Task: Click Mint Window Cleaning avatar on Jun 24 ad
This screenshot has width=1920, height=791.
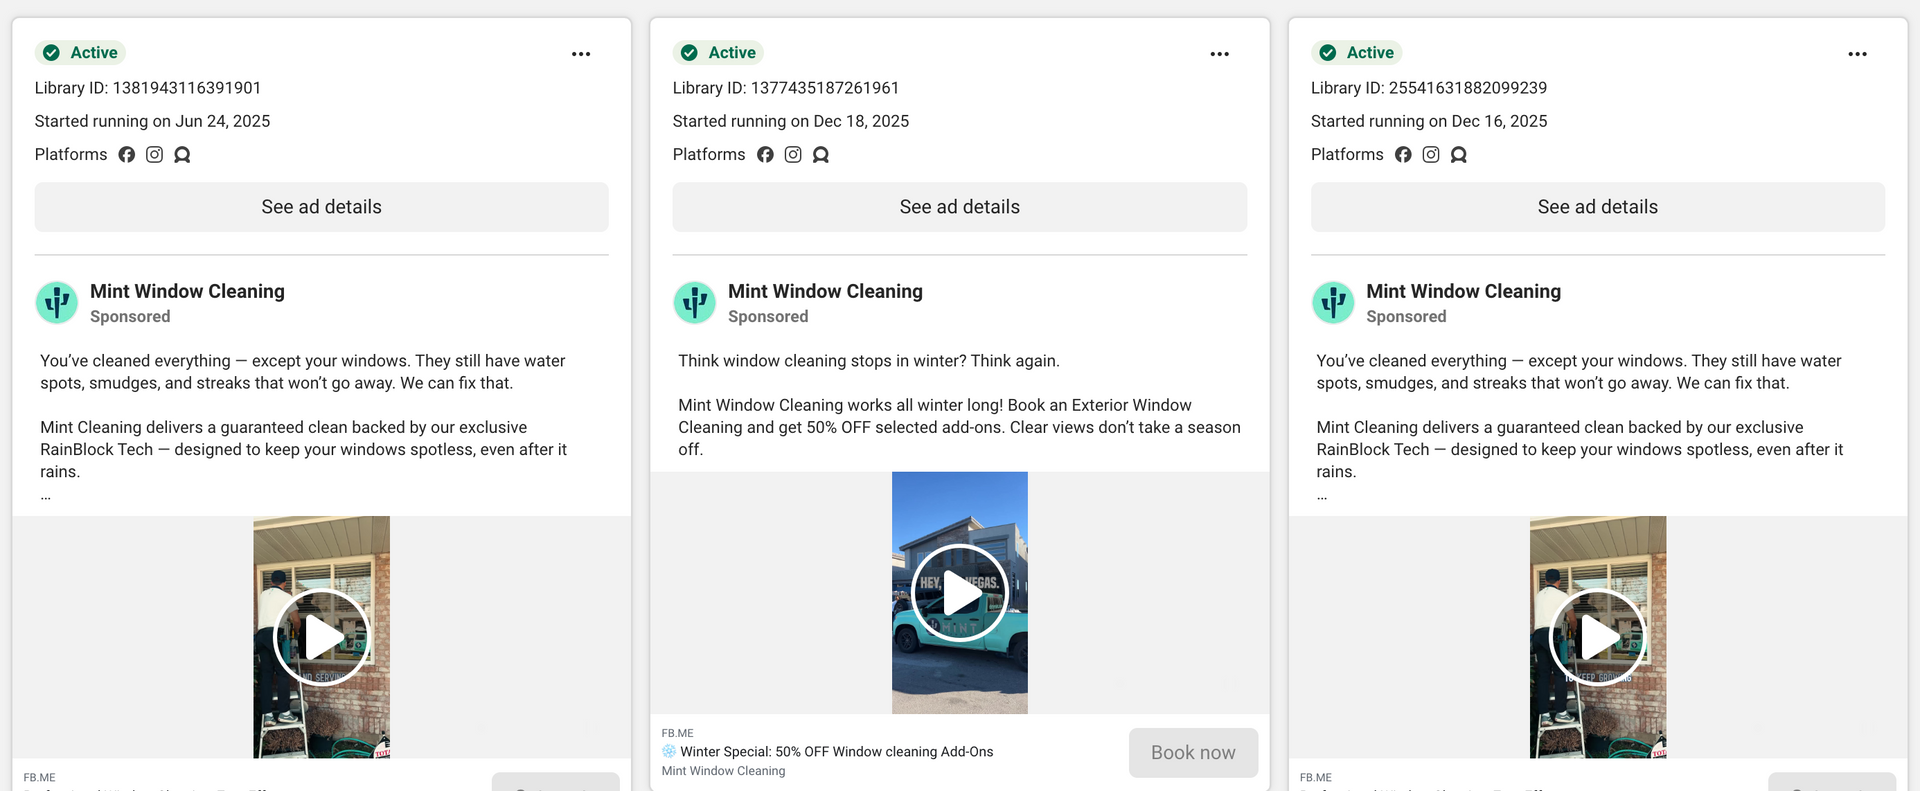Action: coord(57,302)
